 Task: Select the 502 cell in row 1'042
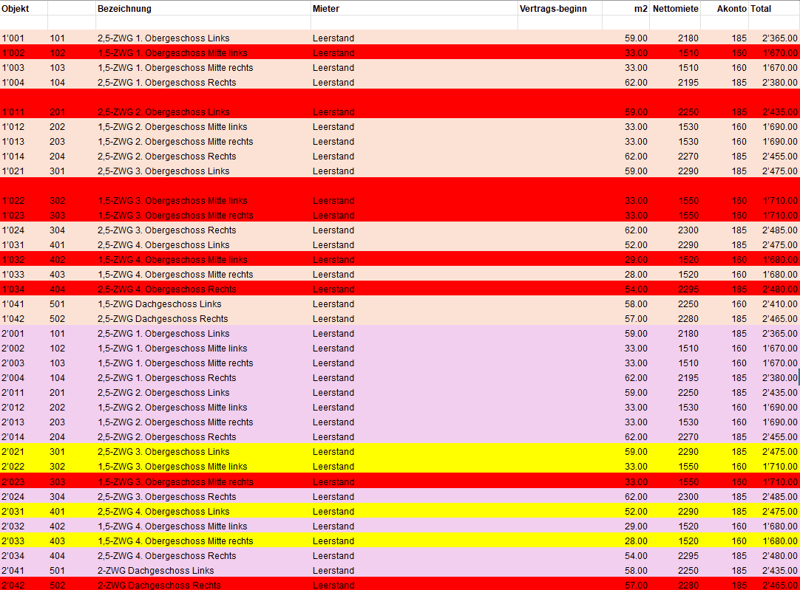[57, 319]
